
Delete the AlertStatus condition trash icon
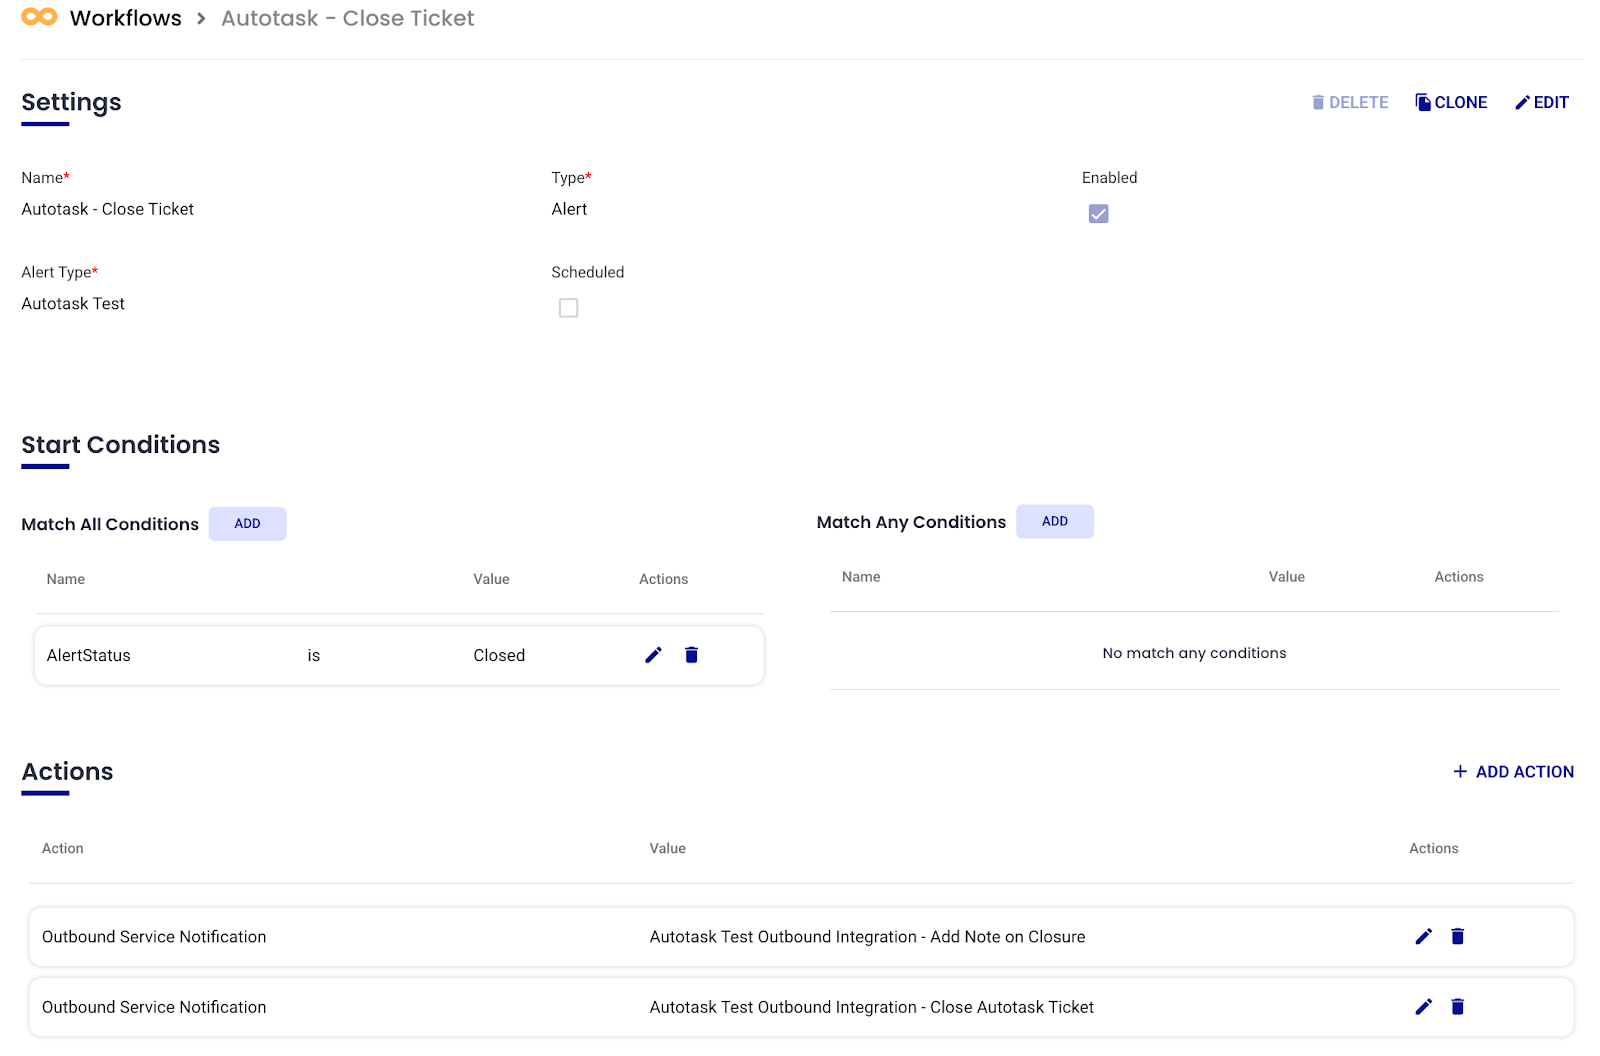click(x=691, y=655)
